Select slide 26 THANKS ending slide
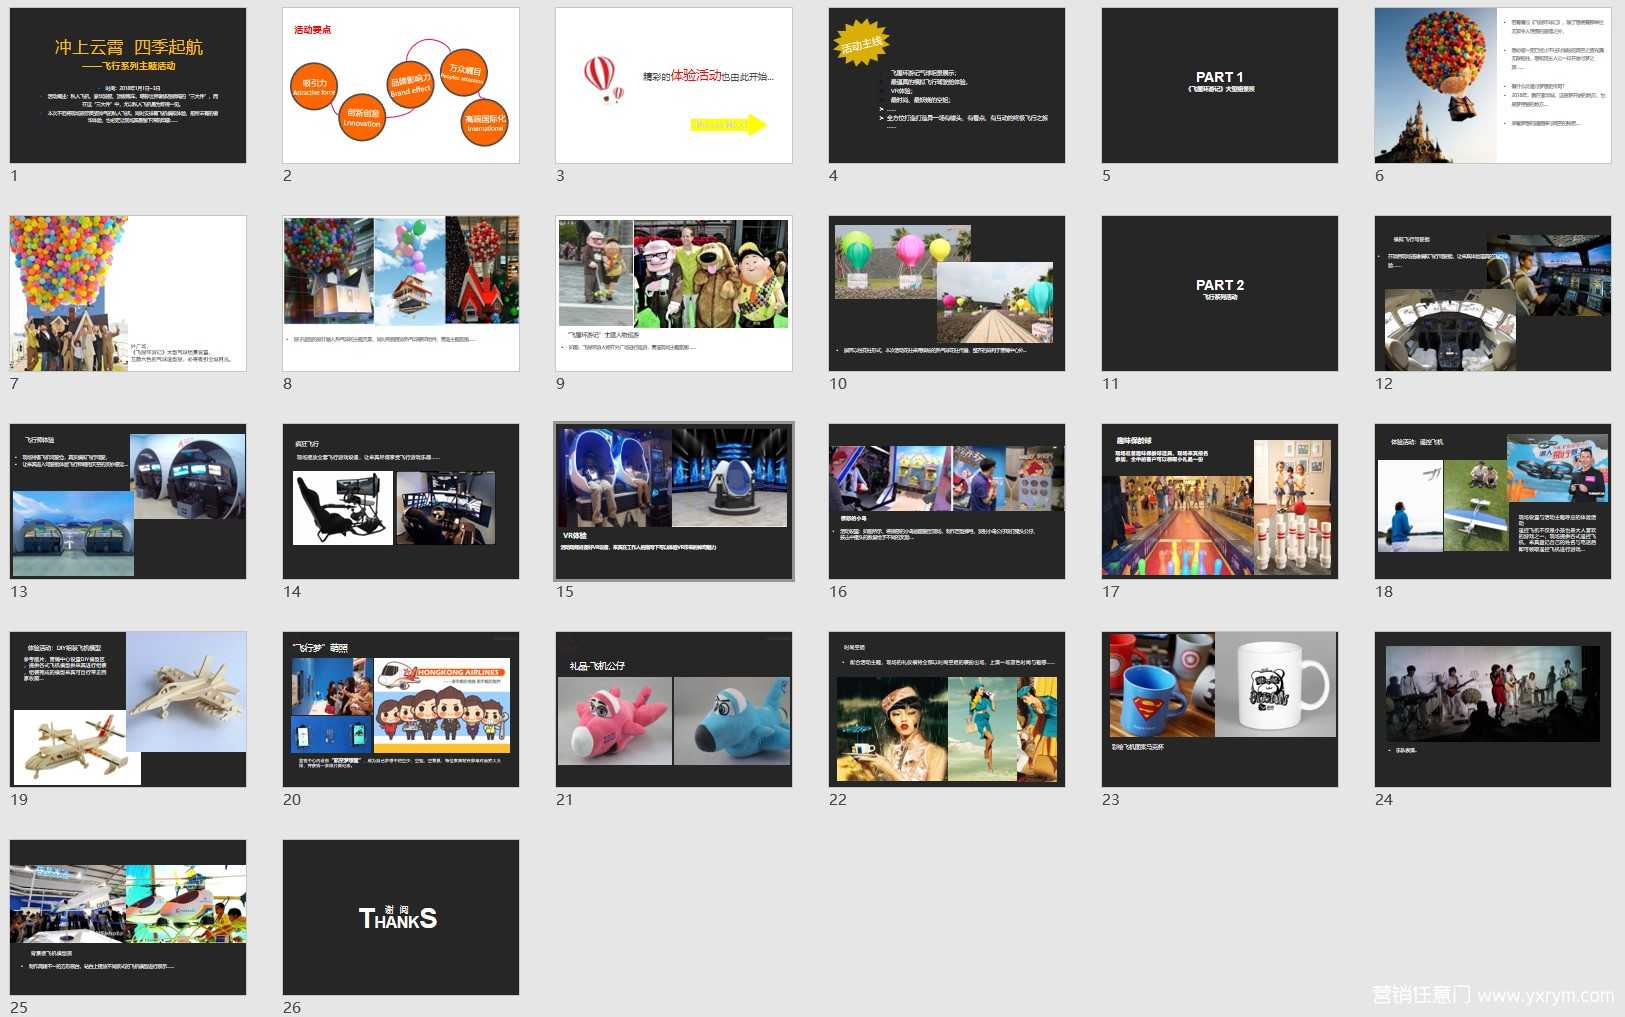 [401, 917]
